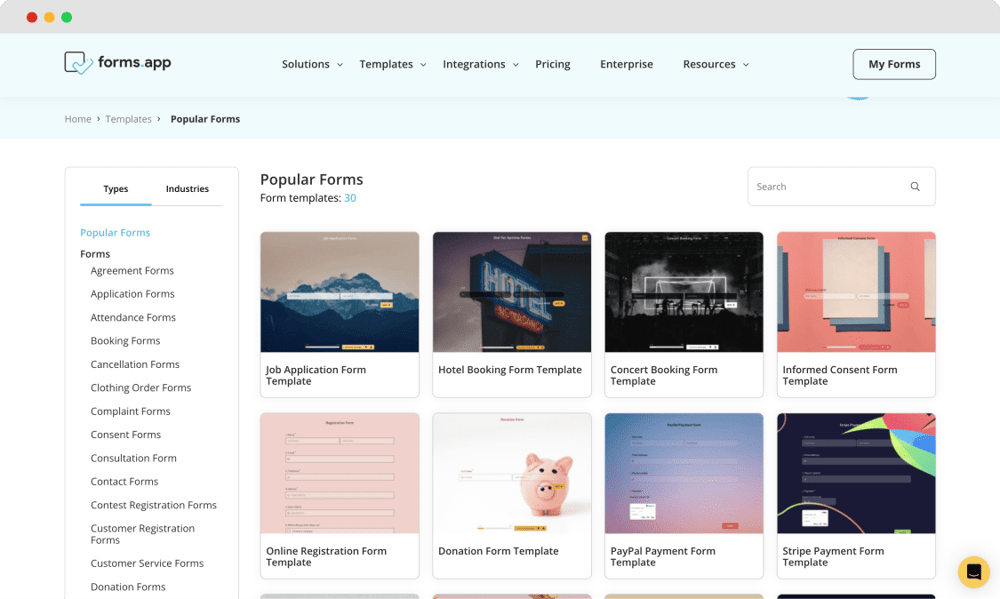Click the My Forms button
This screenshot has width=1000, height=599.
point(893,64)
